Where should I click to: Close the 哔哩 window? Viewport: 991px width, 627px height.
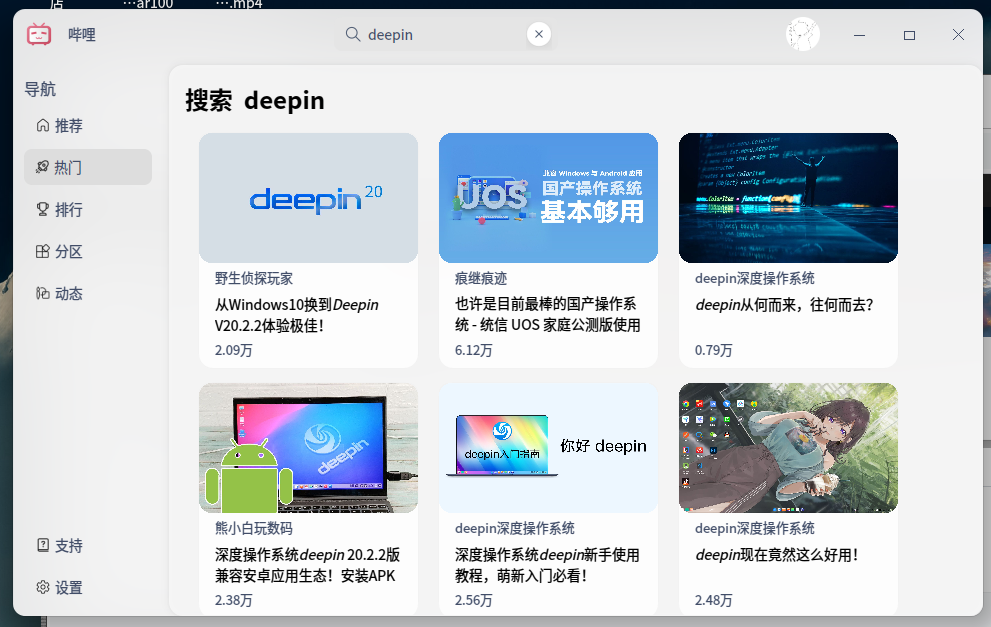(x=958, y=35)
